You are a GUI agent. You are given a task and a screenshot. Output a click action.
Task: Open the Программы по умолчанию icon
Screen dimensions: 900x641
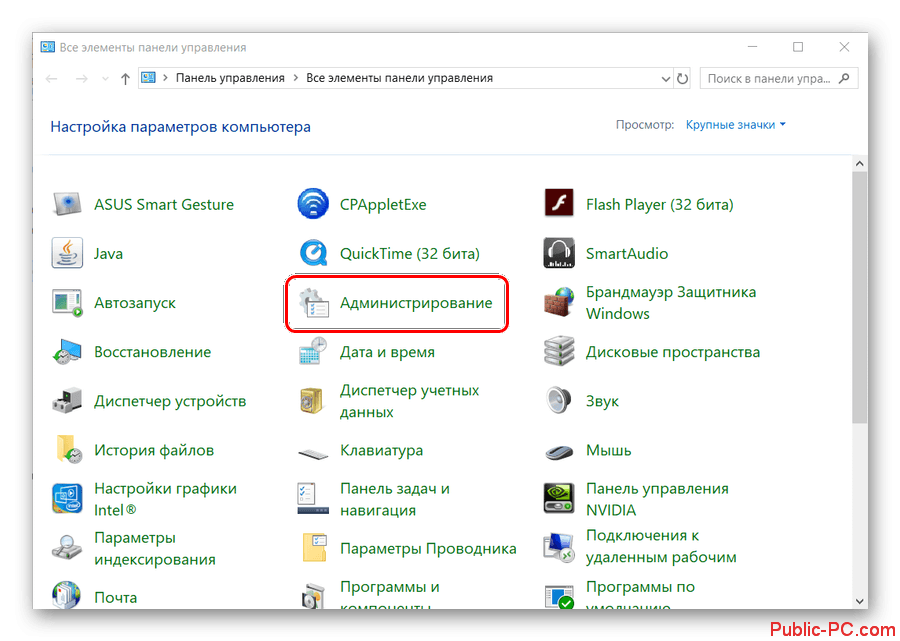coord(558,595)
